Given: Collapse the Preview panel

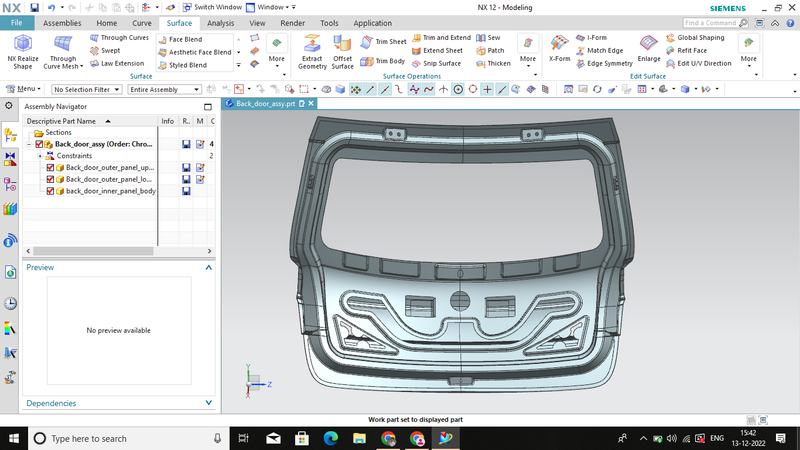Looking at the screenshot, I should [209, 267].
